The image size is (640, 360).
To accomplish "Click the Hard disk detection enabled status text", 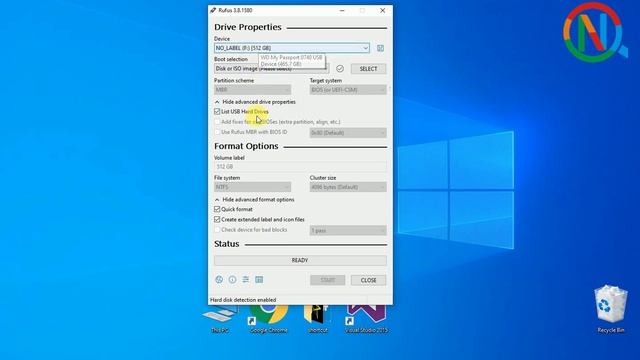I will [x=243, y=300].
